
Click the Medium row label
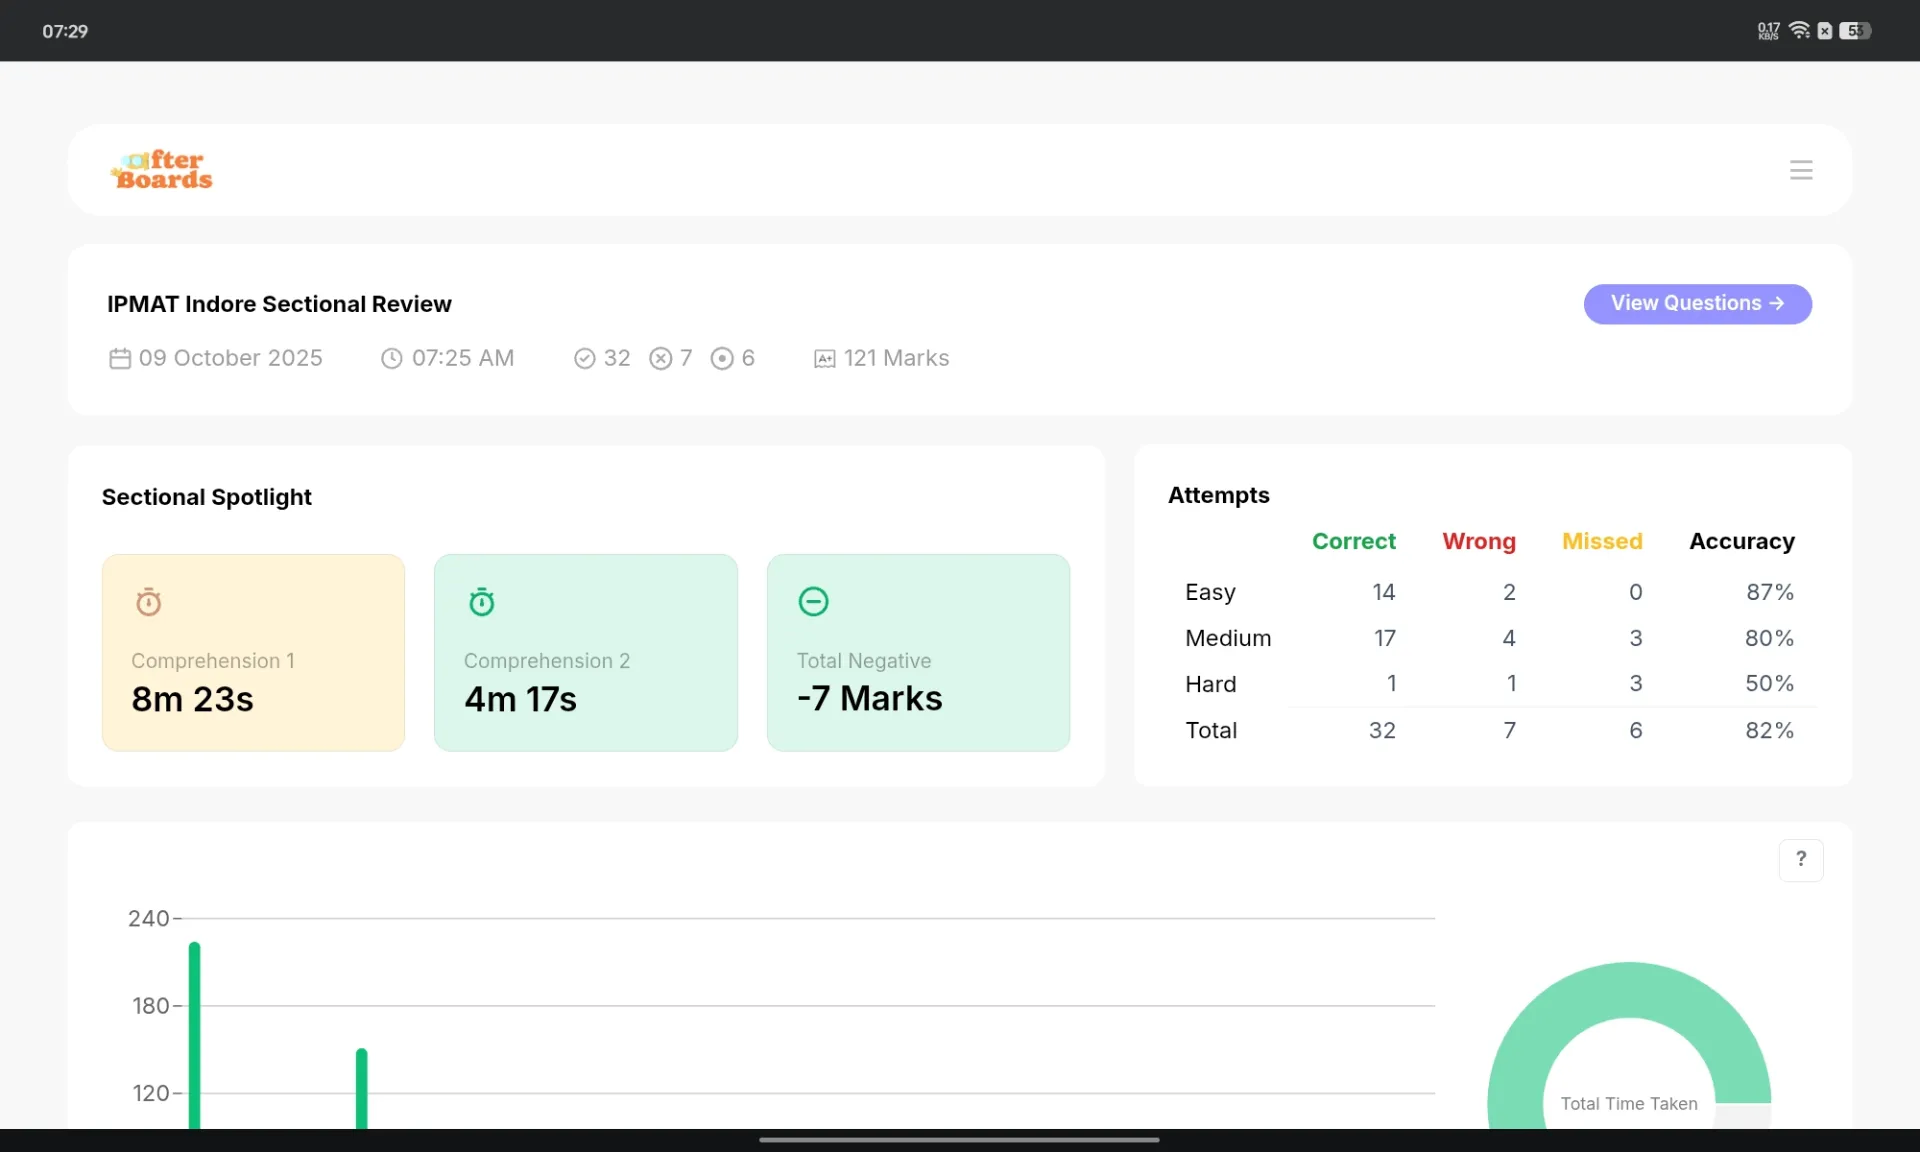click(1228, 638)
